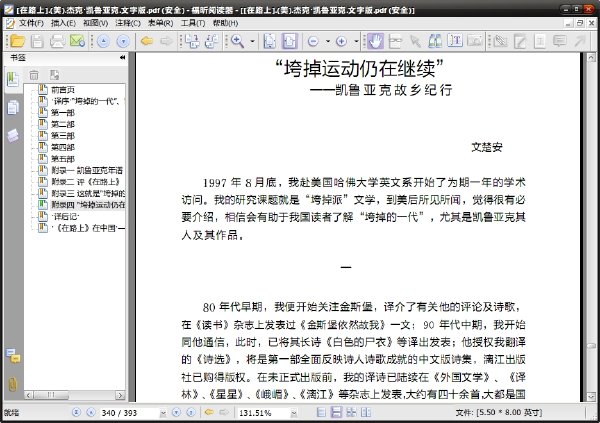Go to last page in status bar
The height and width of the screenshot is (423, 600).
point(191,412)
